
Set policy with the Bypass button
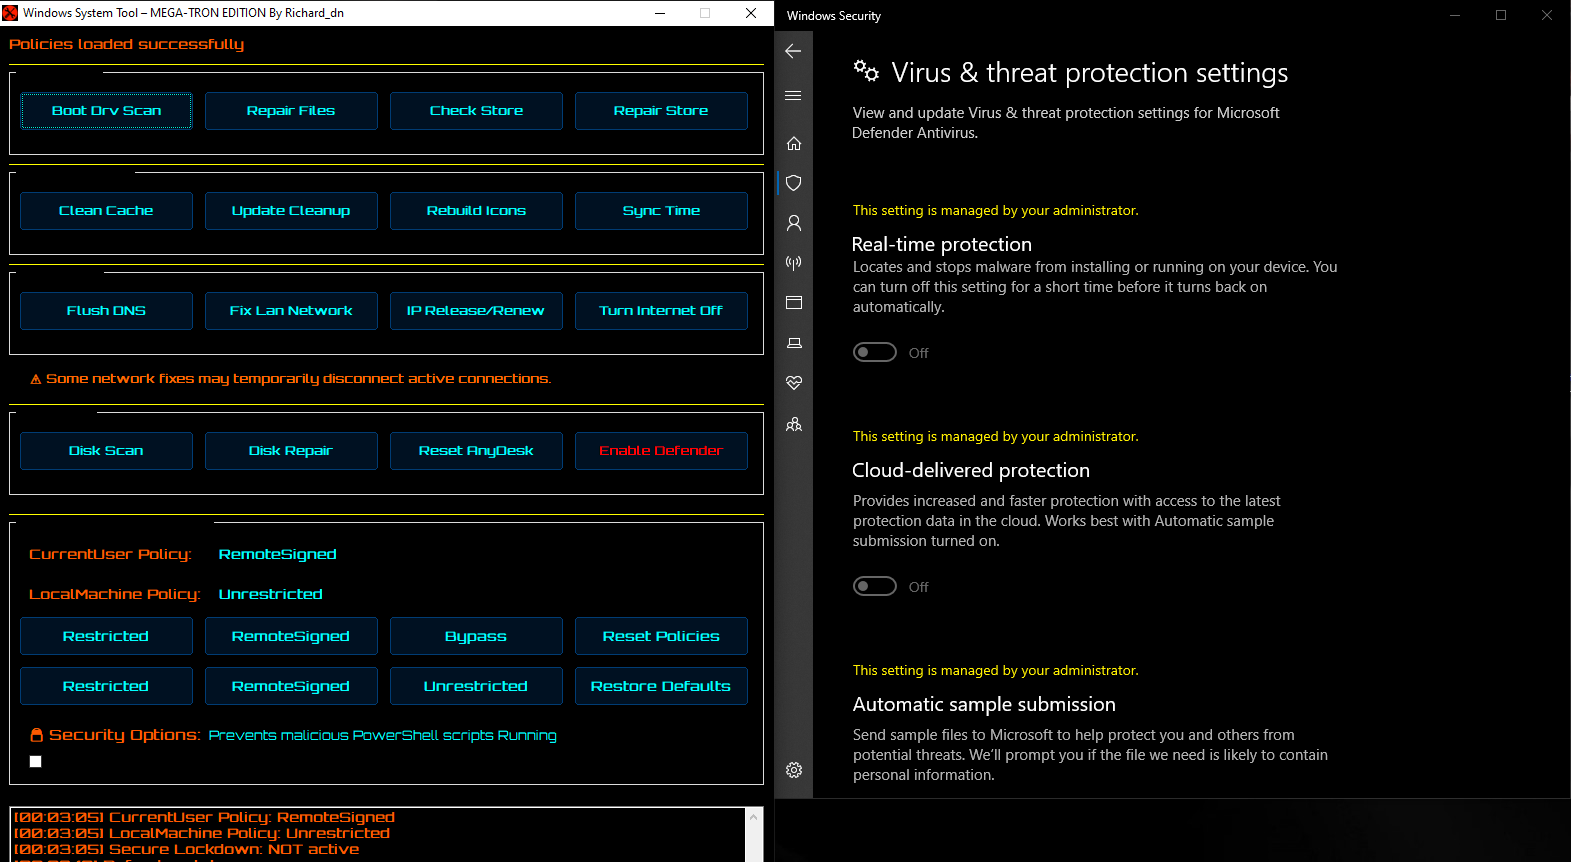[x=476, y=636]
